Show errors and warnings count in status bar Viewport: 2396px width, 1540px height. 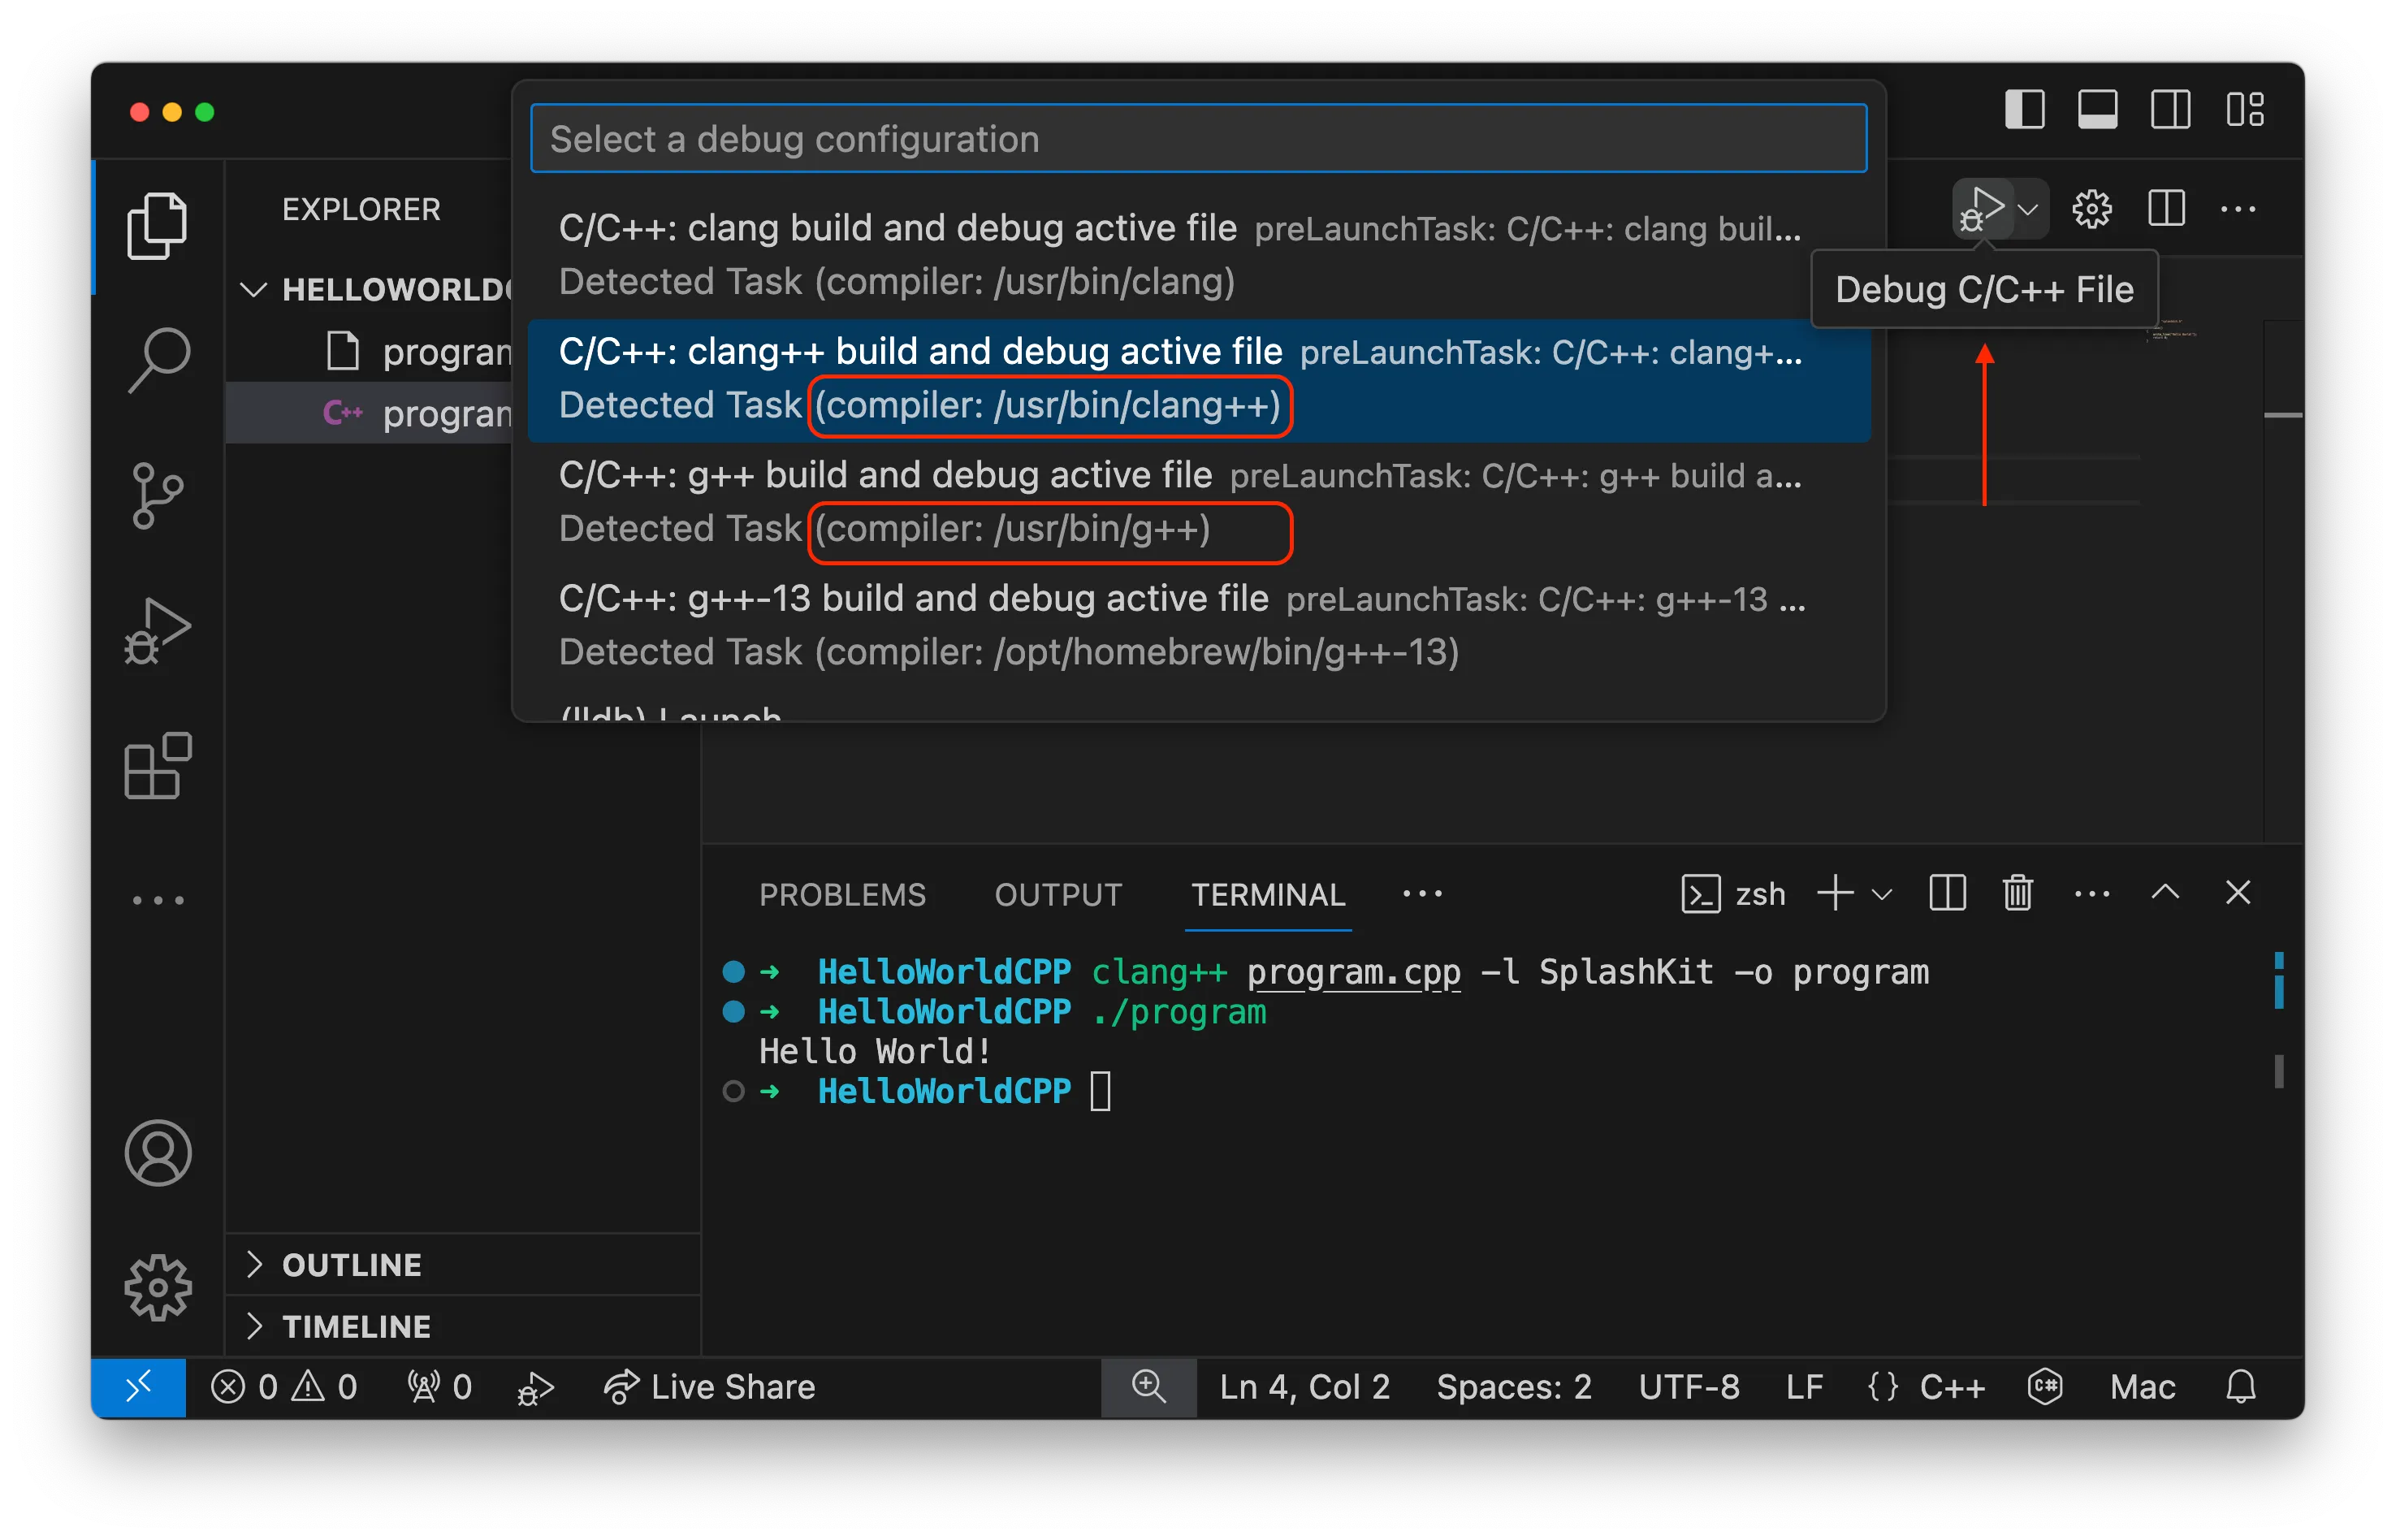284,1387
